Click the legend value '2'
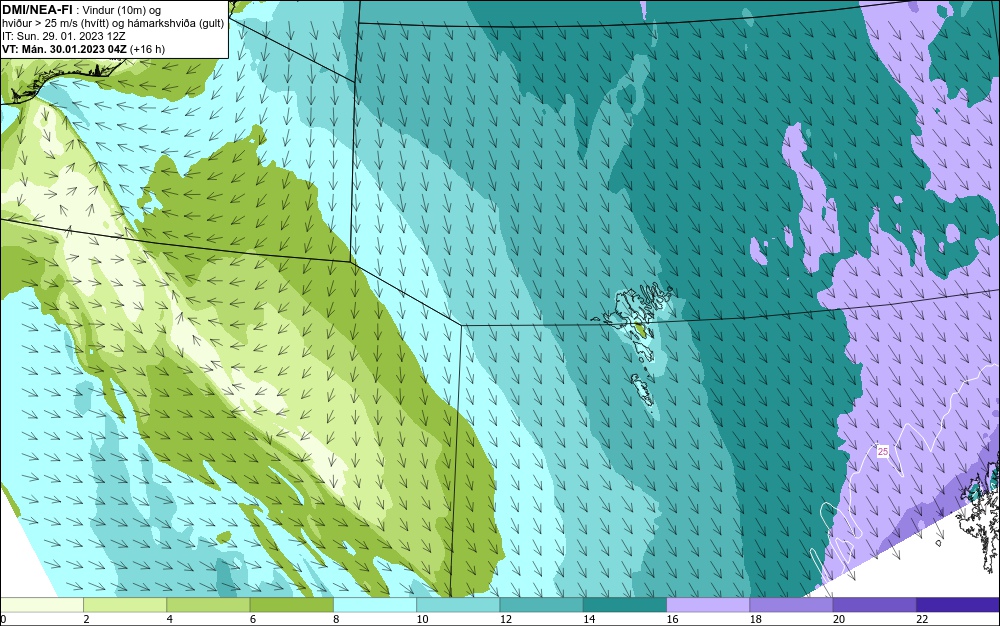1000x626 pixels. pyautogui.click(x=86, y=619)
